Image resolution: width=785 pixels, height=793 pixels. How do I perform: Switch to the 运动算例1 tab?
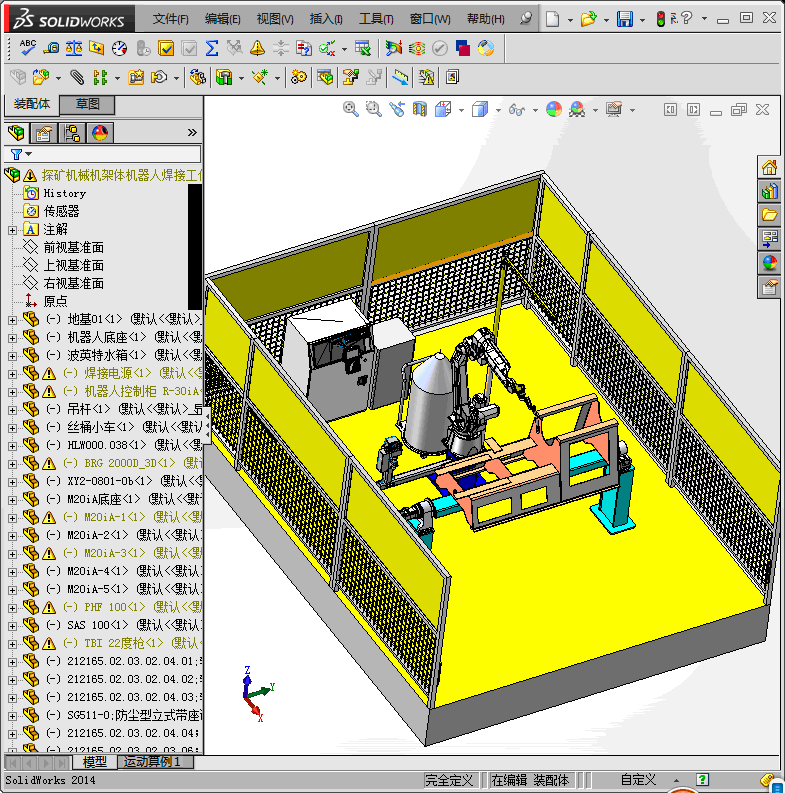[x=155, y=762]
